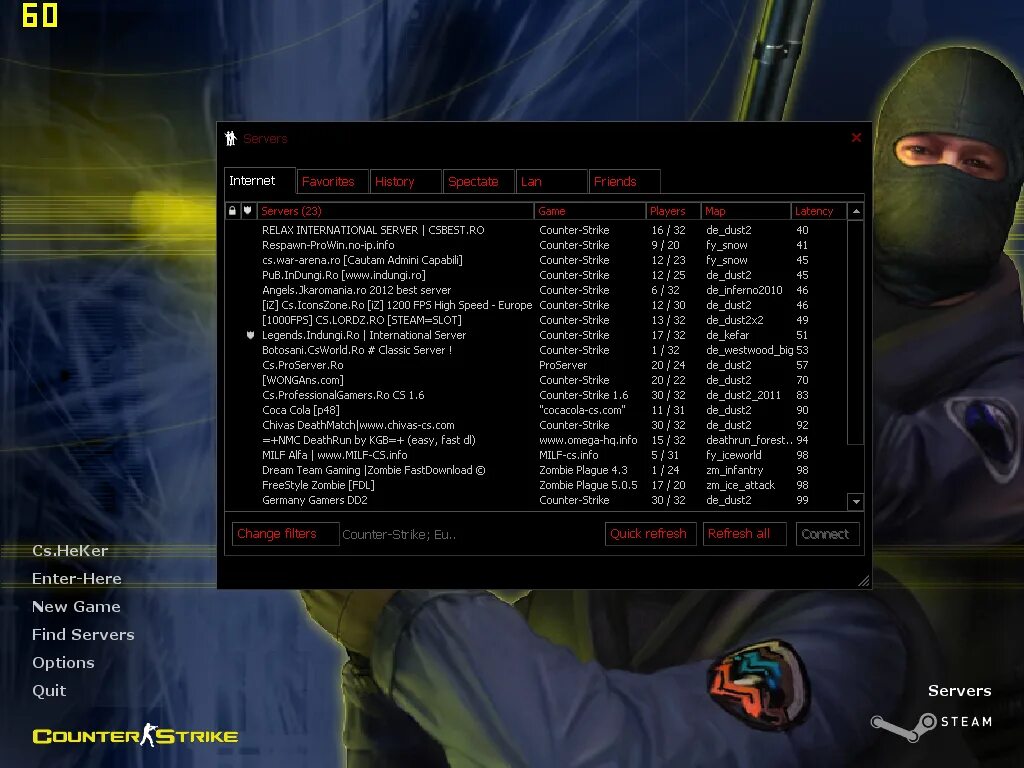Viewport: 1024px width, 768px height.
Task: Open the Friends tab
Action: [x=625, y=182]
